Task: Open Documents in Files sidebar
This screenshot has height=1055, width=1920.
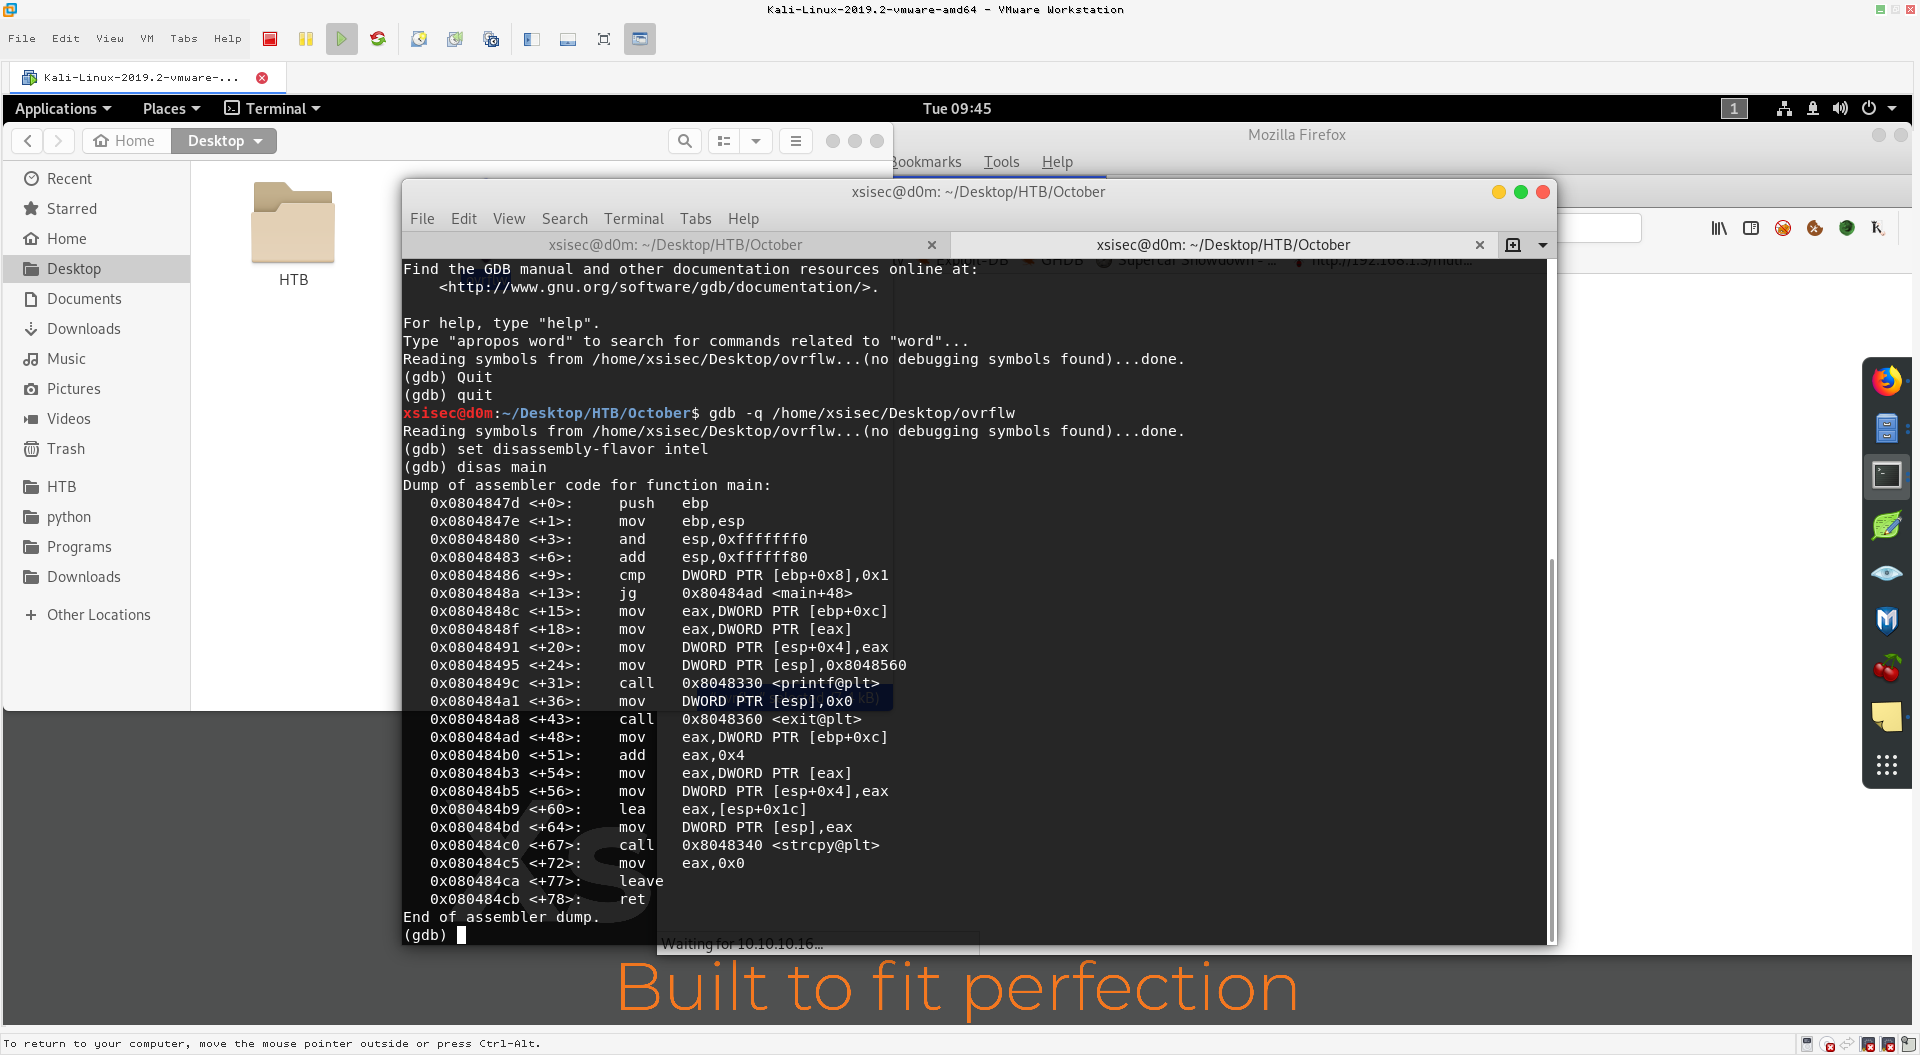Action: [96, 299]
